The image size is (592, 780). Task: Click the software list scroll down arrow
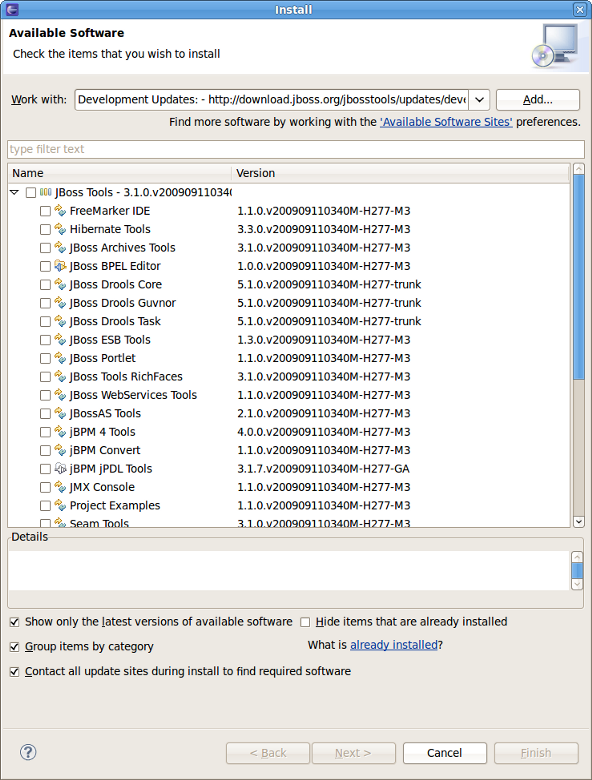coord(579,521)
